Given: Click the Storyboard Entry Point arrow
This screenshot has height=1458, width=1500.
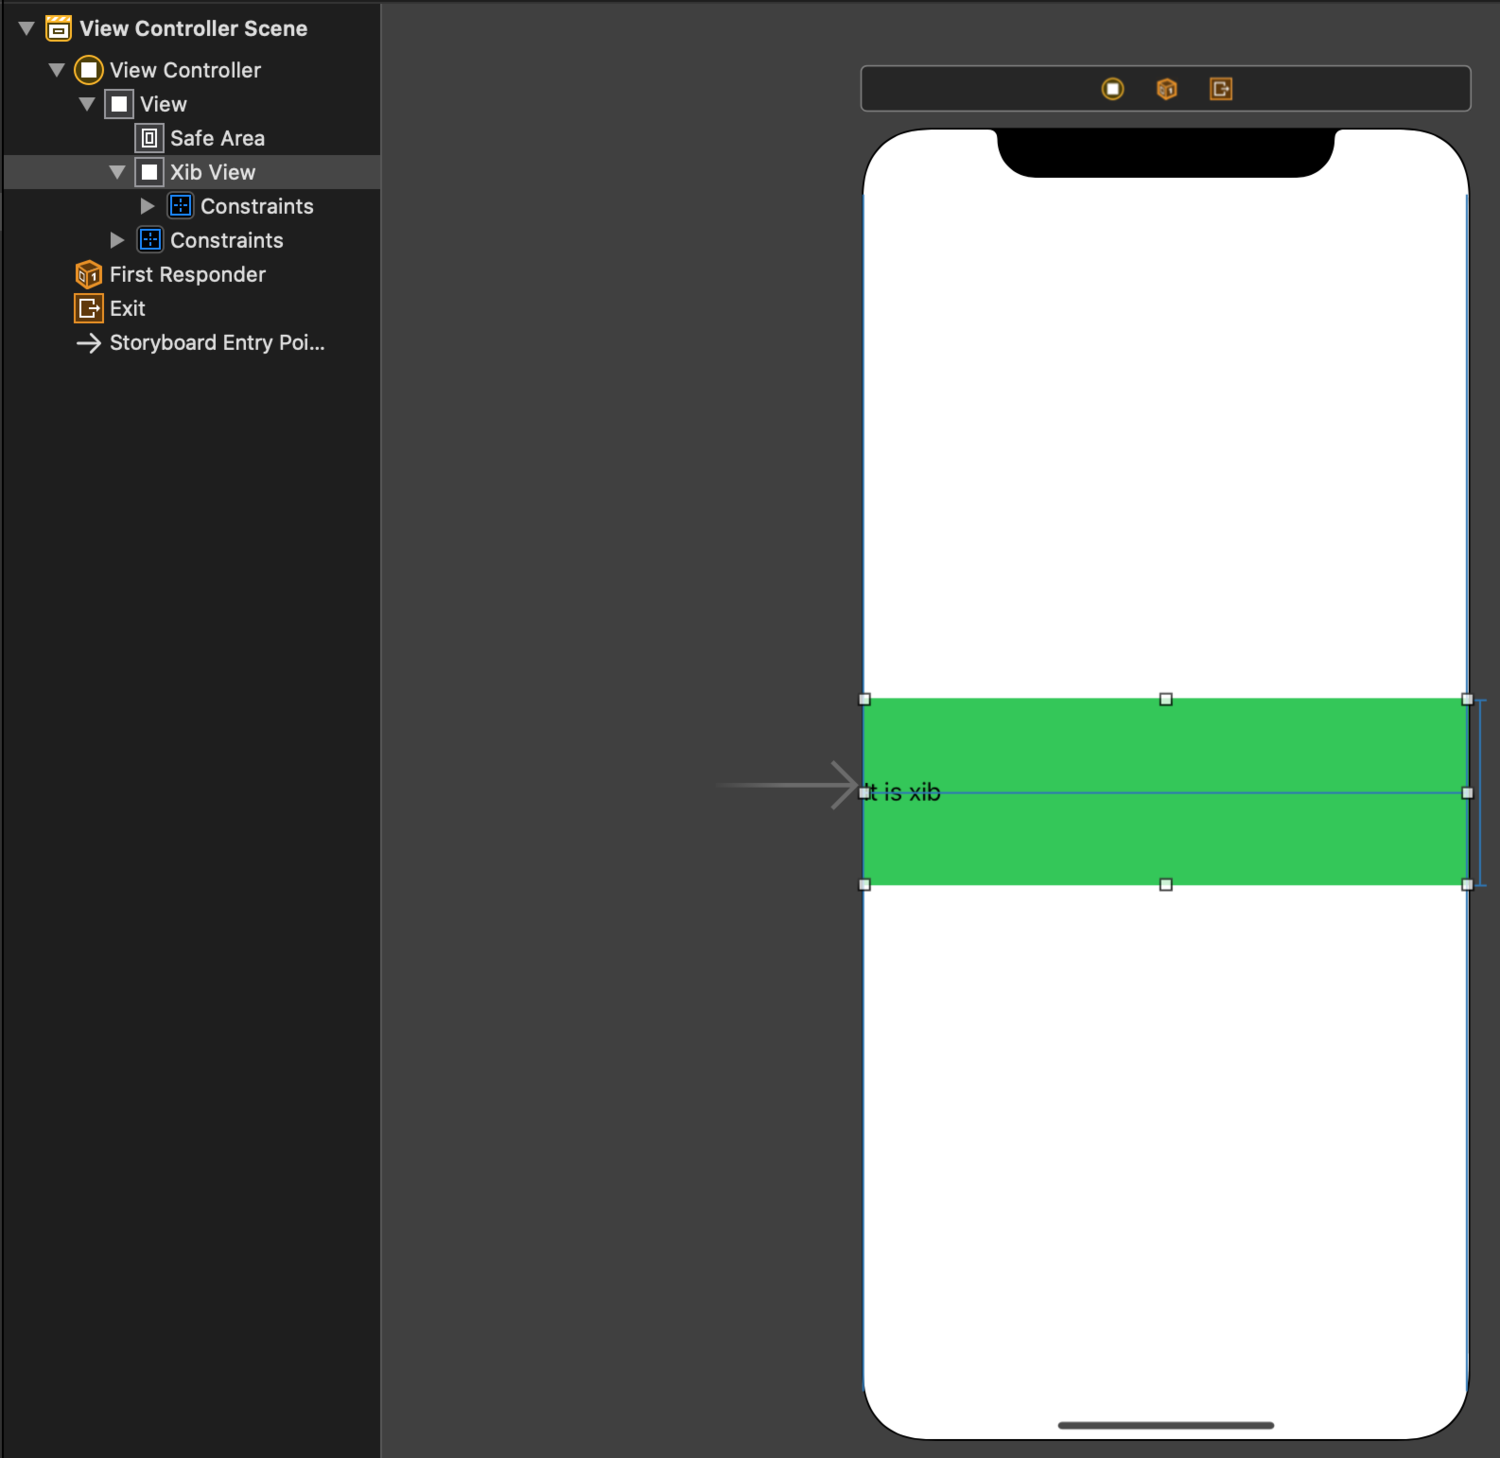Looking at the screenshot, I should coord(89,342).
